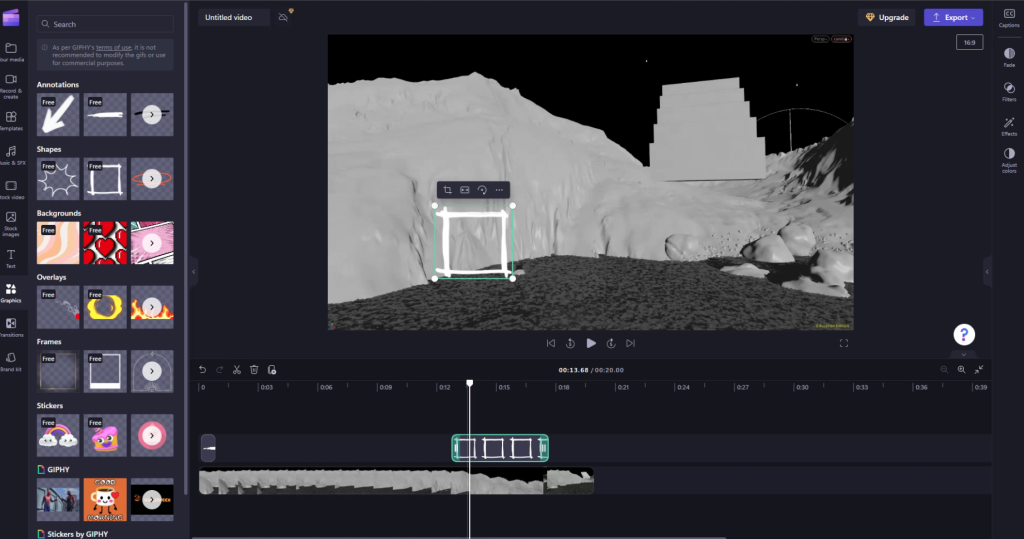Select the brush stroke line annotation
The height and width of the screenshot is (539, 1024).
click(105, 114)
